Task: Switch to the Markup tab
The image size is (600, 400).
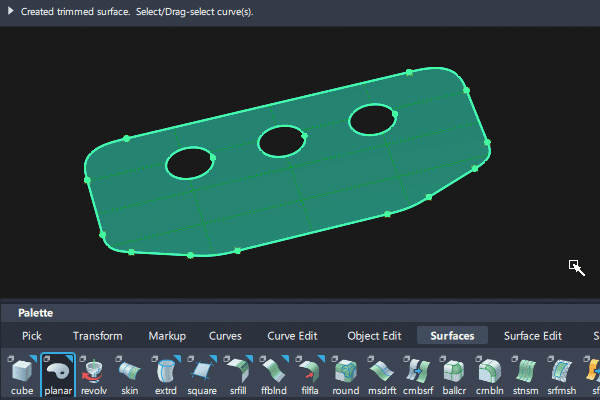Action: 167,336
